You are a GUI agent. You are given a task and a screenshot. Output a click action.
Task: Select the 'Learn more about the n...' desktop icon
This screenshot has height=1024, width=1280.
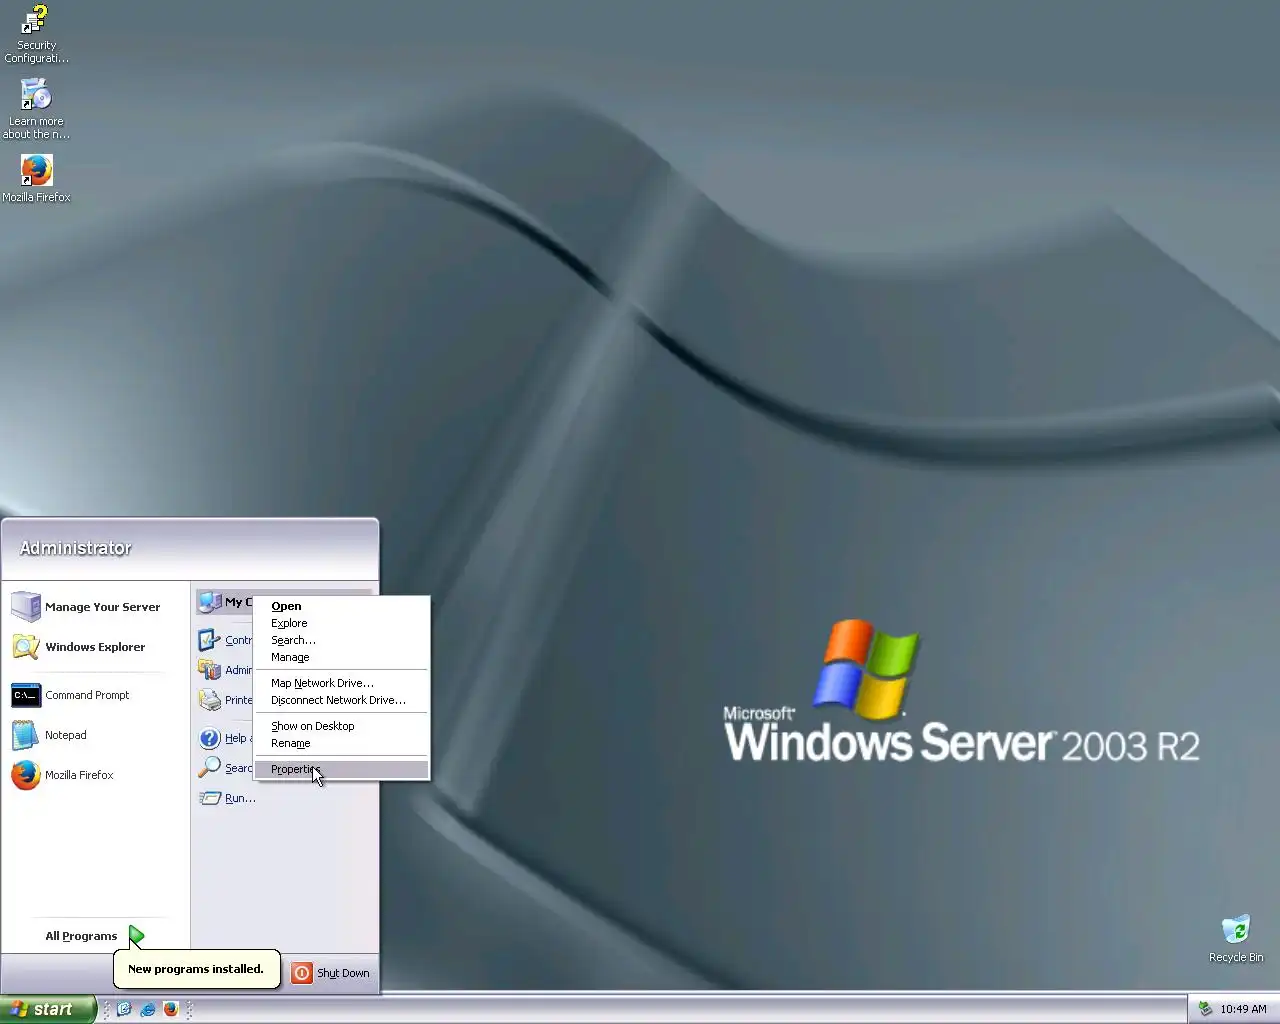click(x=36, y=110)
